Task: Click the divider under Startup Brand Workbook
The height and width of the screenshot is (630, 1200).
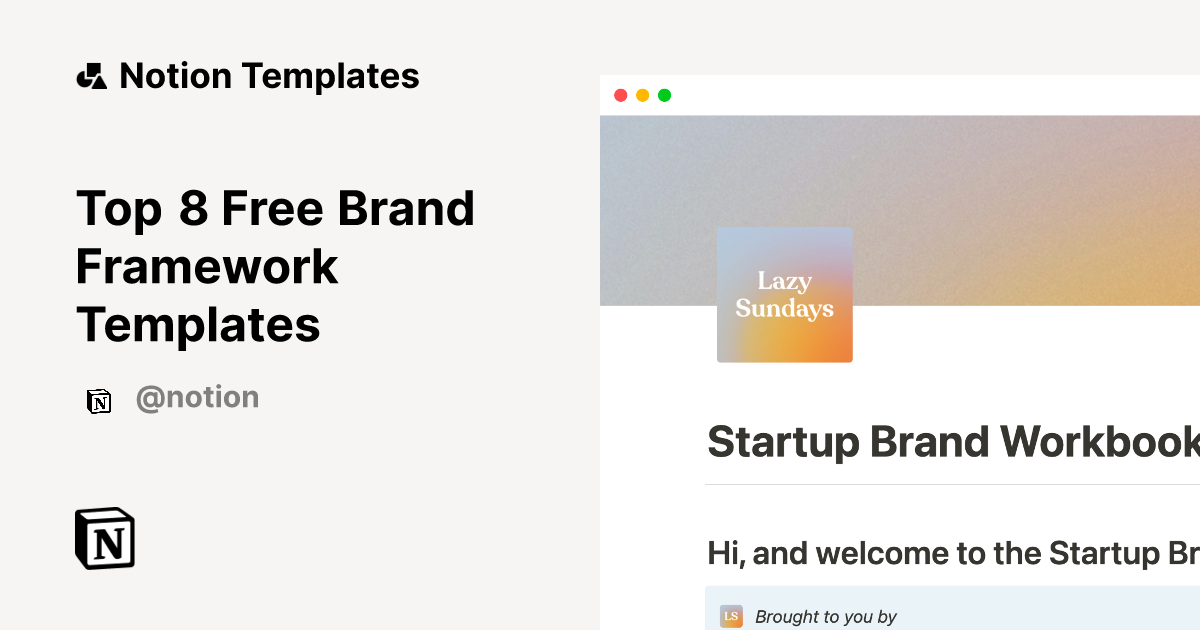Action: pyautogui.click(x=950, y=483)
